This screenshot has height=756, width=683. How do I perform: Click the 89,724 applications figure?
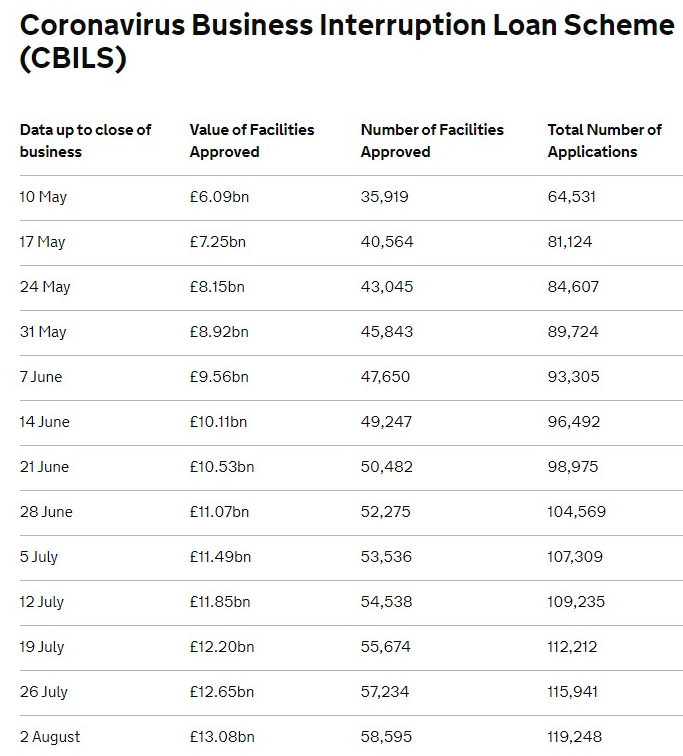pyautogui.click(x=573, y=332)
